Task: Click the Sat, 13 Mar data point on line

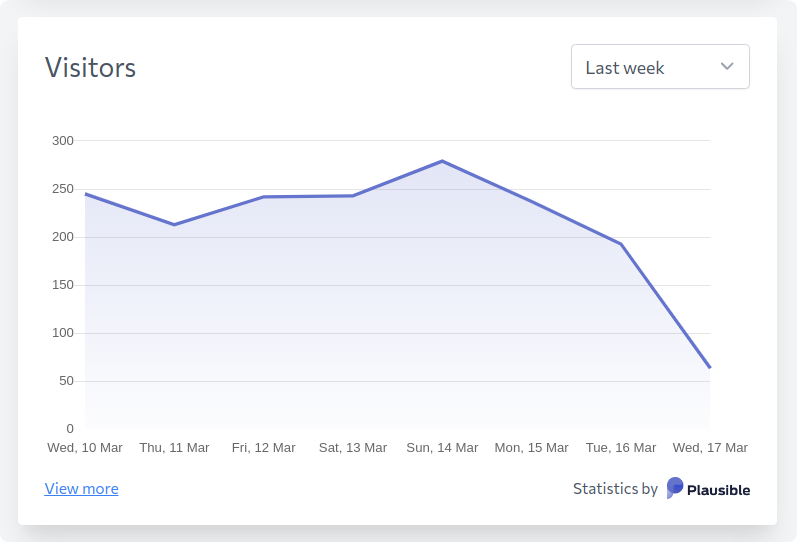Action: [353, 196]
